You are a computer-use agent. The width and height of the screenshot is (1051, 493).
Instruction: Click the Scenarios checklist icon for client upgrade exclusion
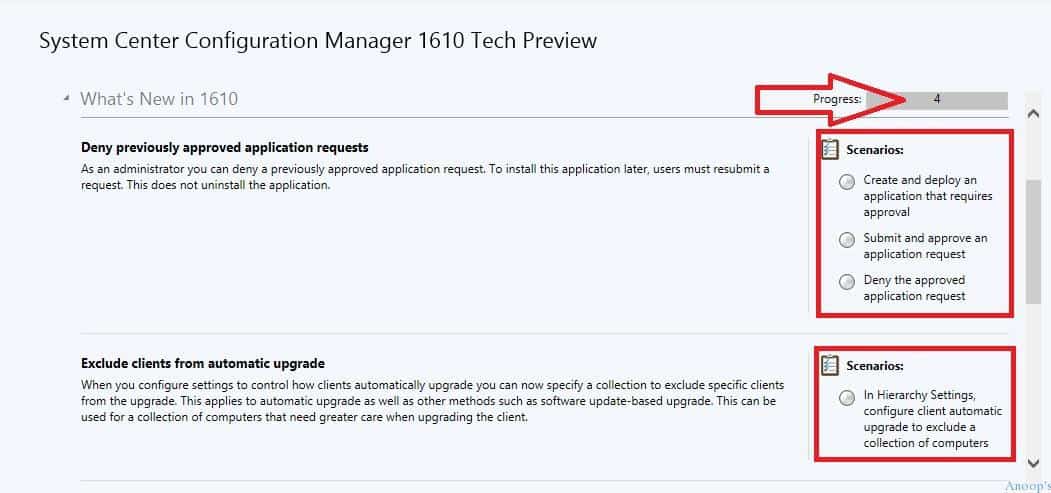tap(830, 366)
